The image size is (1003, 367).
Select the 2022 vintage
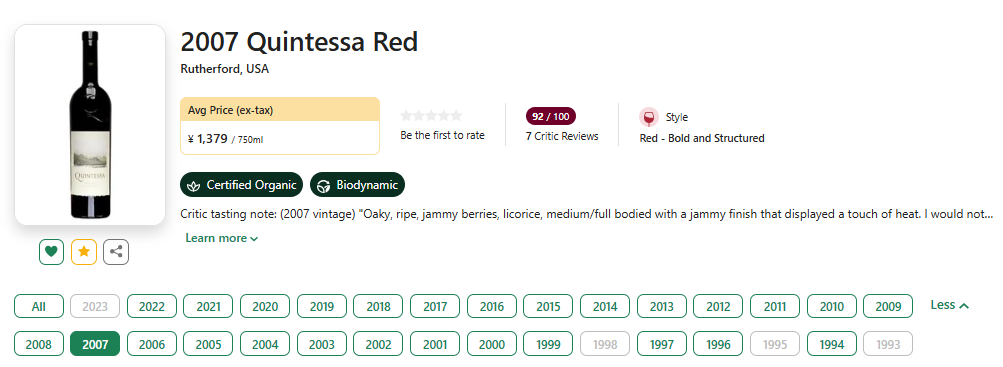pyautogui.click(x=152, y=306)
